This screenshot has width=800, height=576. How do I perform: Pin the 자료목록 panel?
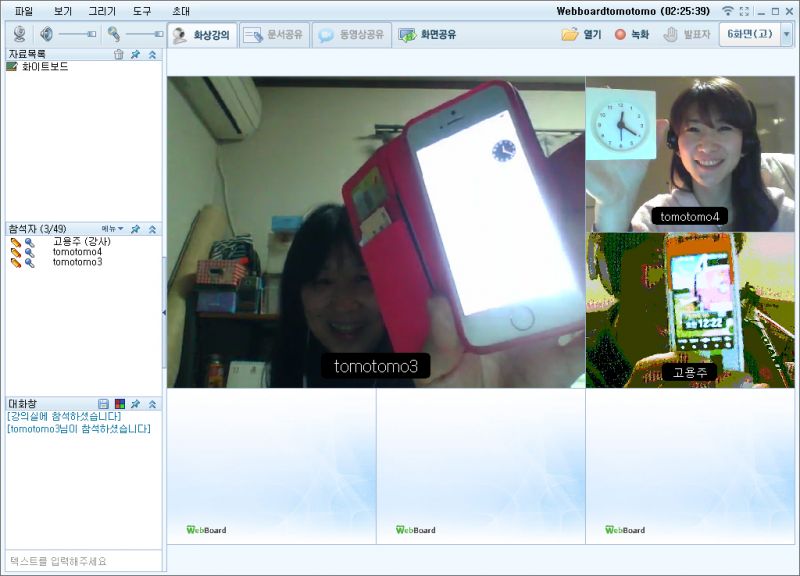135,54
